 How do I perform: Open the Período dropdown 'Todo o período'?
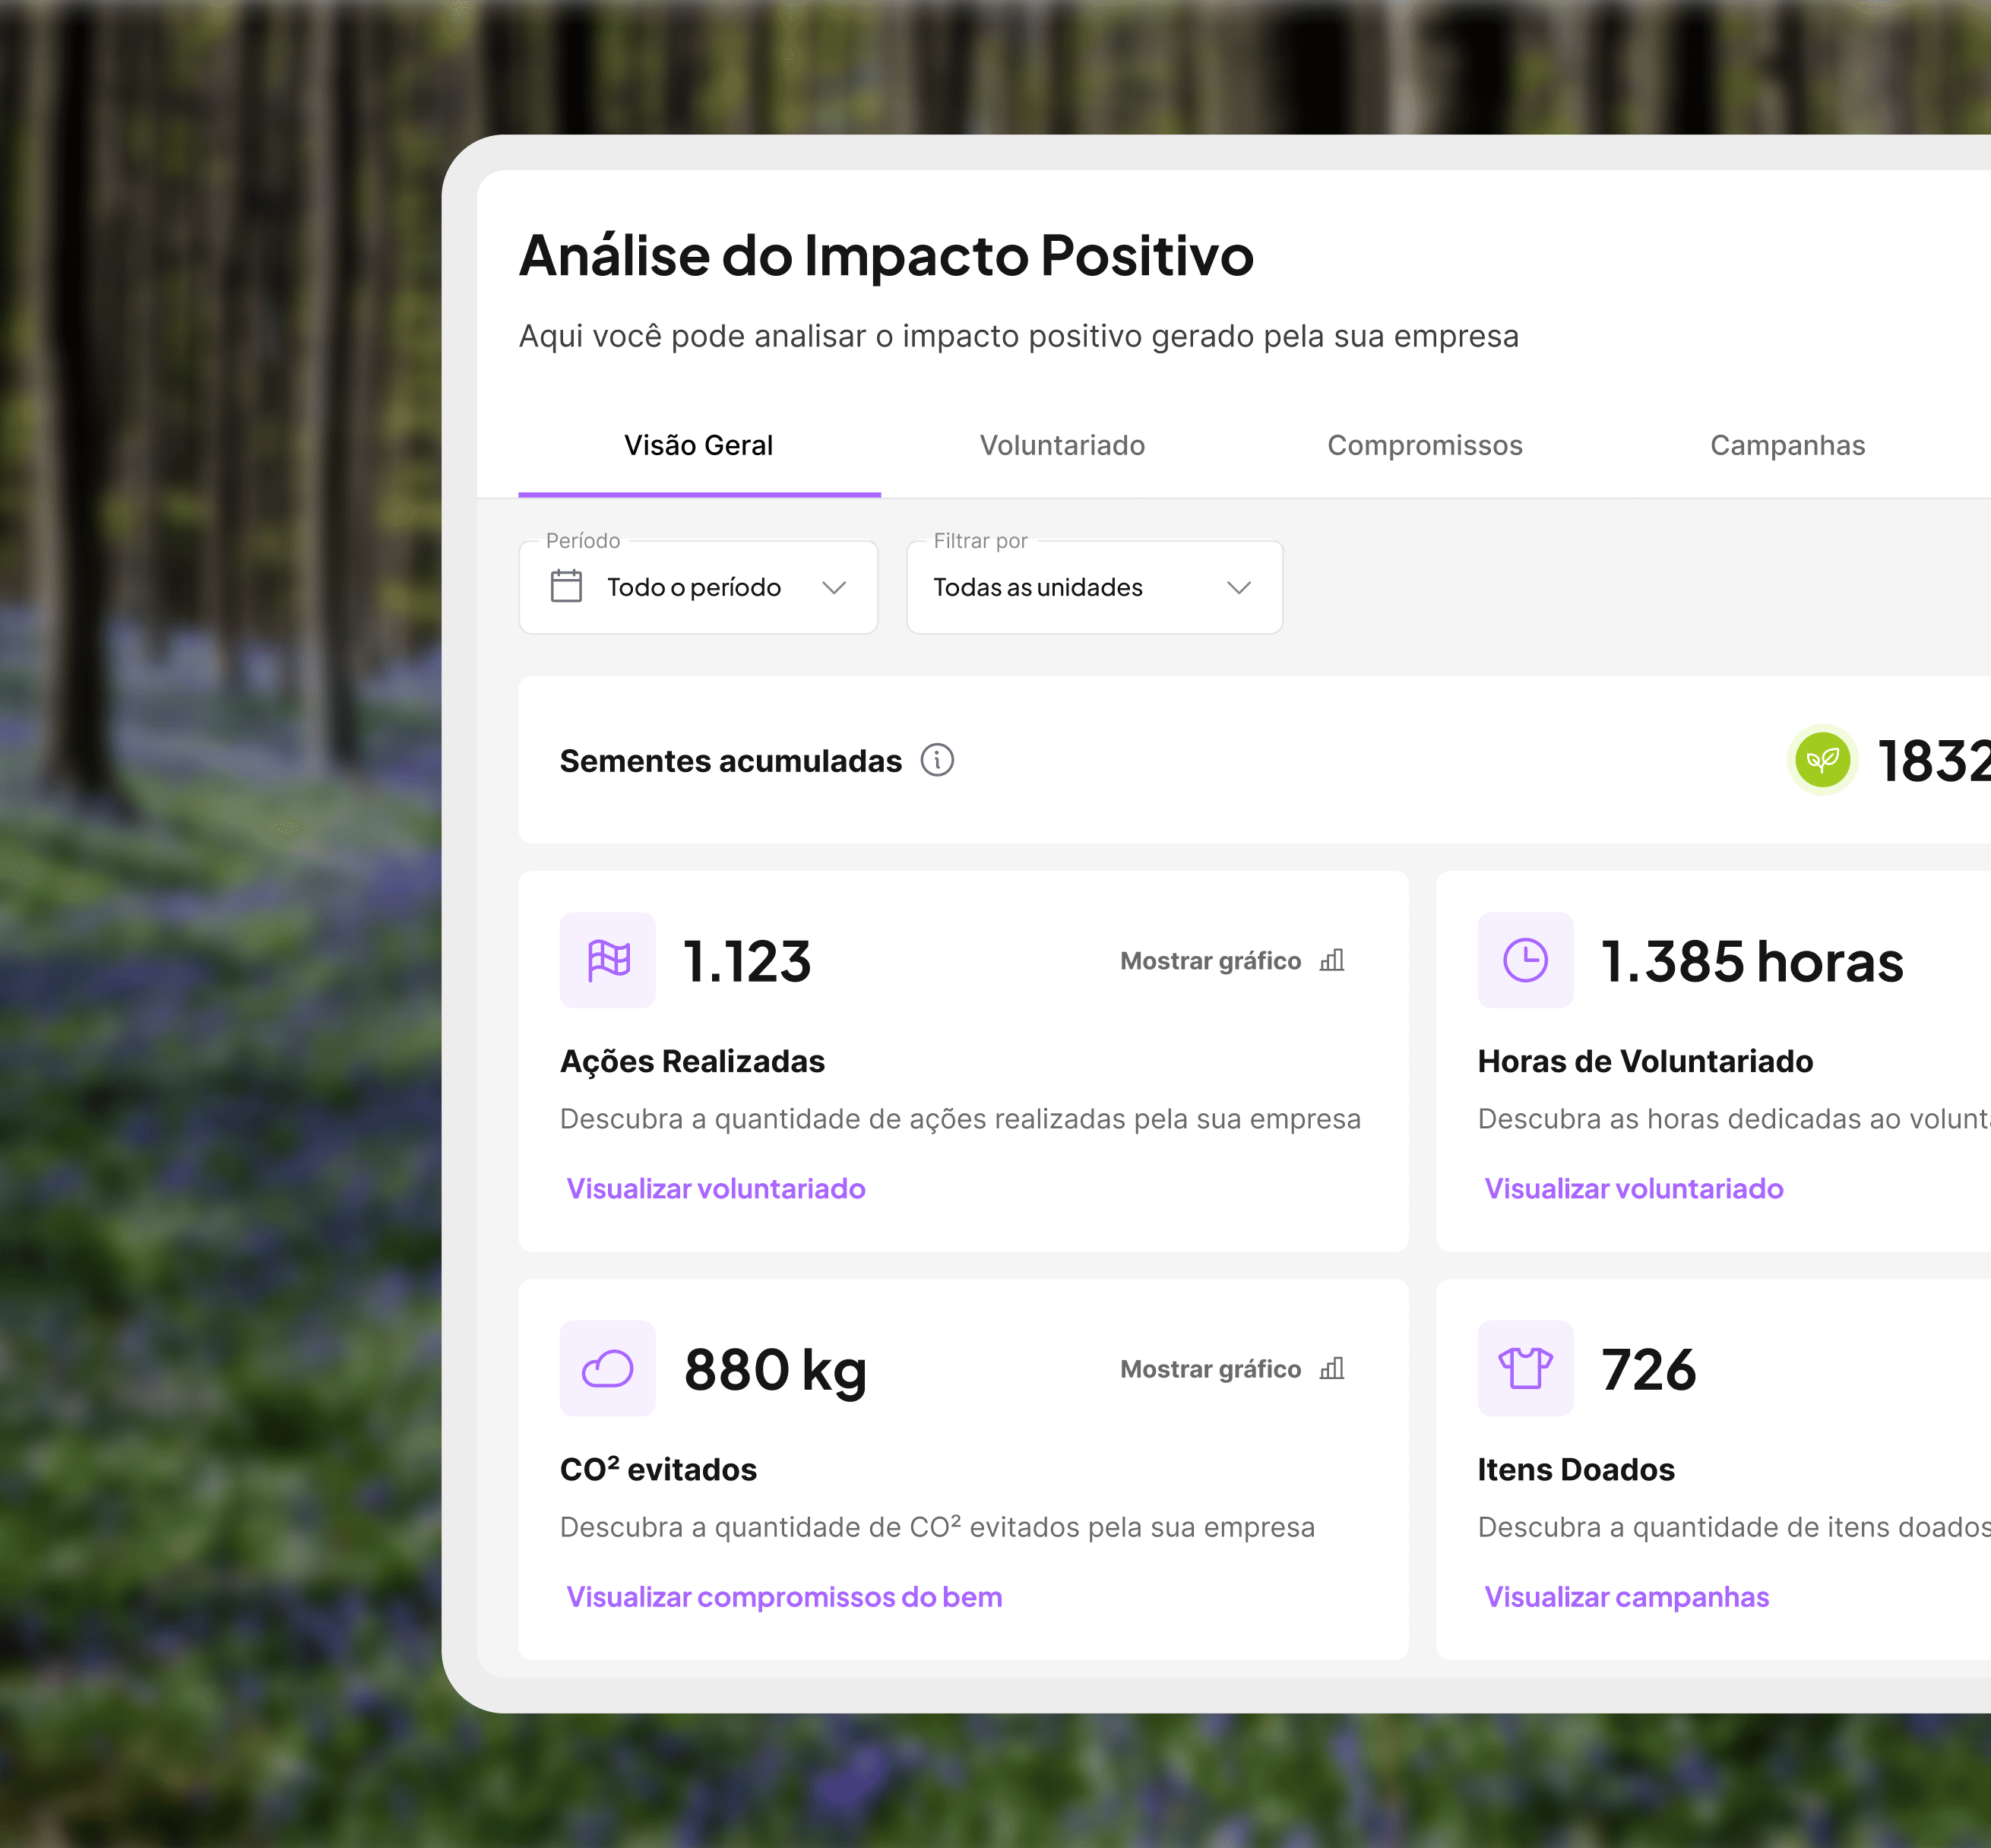click(x=698, y=587)
